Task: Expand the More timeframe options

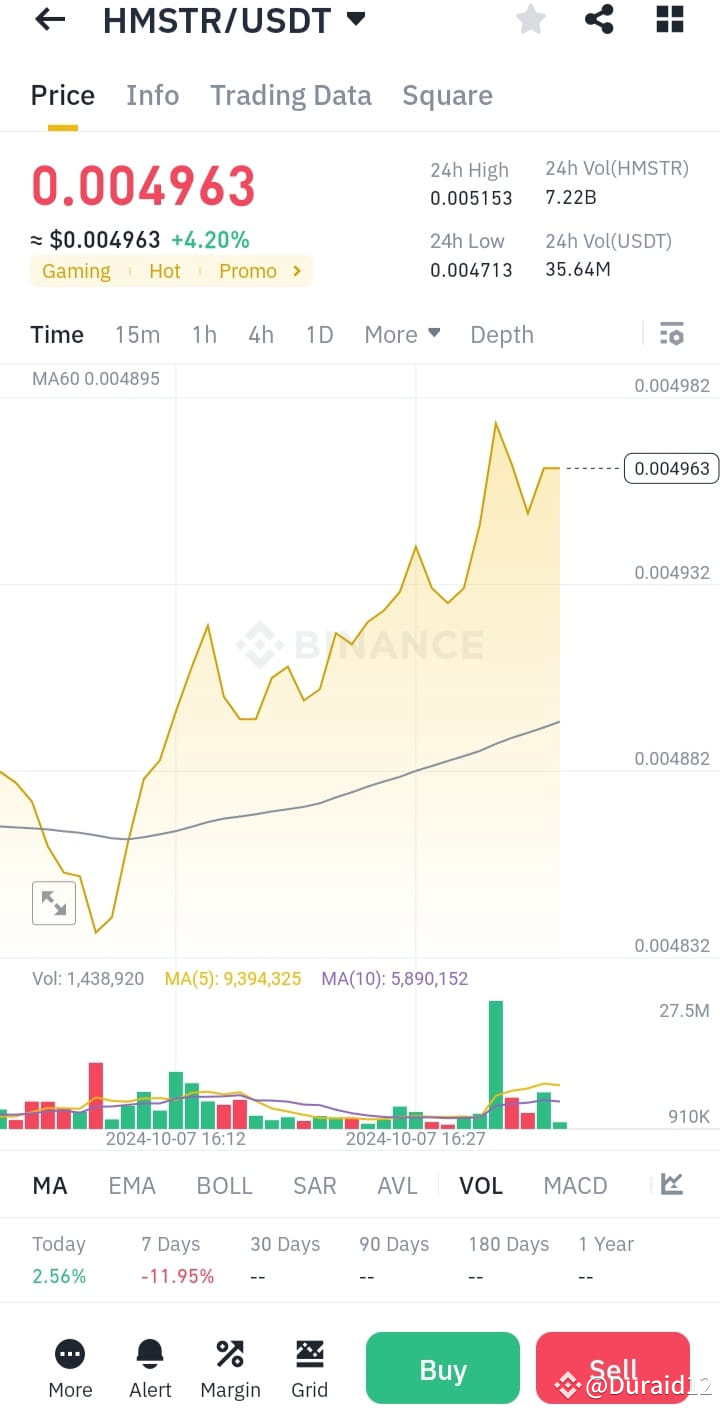Action: coord(402,334)
